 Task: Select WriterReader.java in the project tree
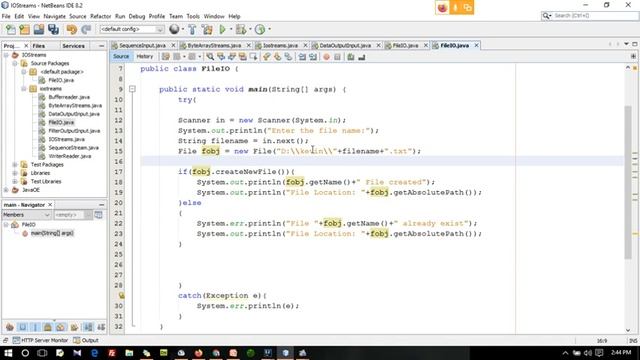coord(69,156)
